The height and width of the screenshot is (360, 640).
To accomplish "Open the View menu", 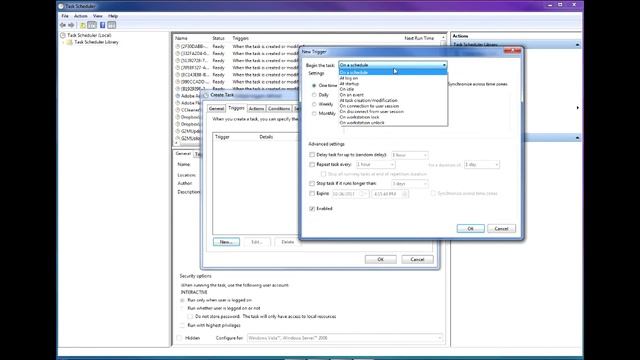I will point(98,16).
